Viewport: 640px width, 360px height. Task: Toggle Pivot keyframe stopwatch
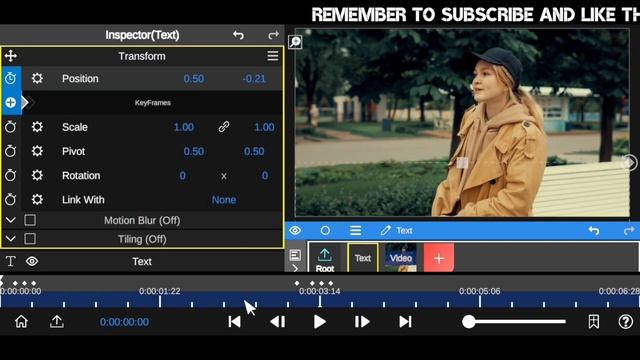point(11,151)
